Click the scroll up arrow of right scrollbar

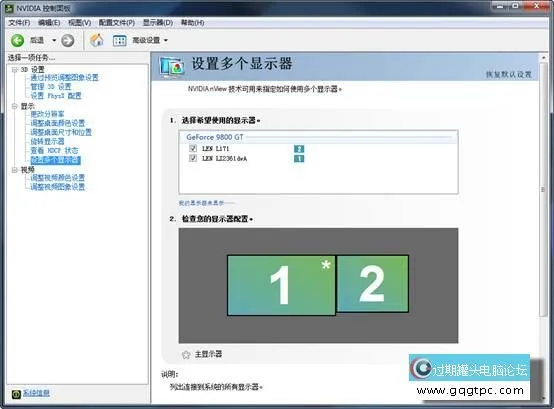coord(543,57)
